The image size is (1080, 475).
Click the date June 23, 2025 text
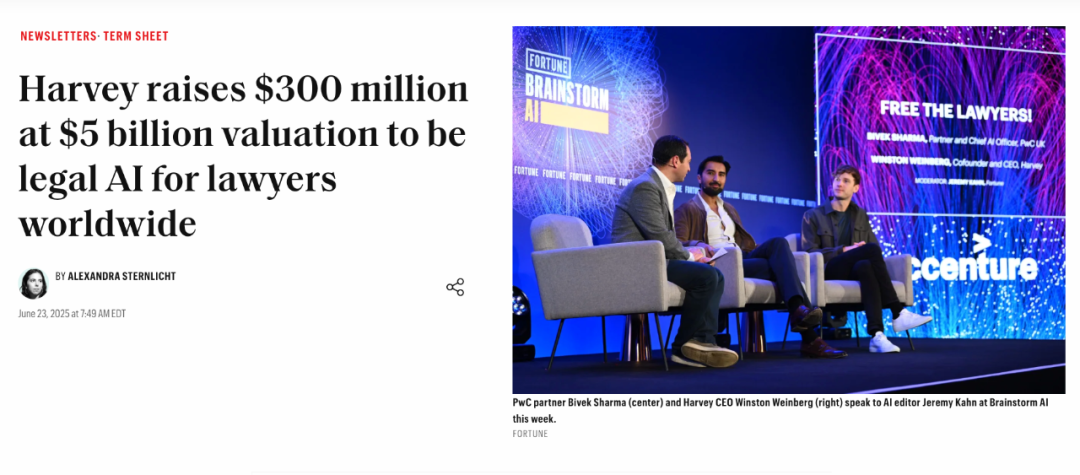click(72, 314)
